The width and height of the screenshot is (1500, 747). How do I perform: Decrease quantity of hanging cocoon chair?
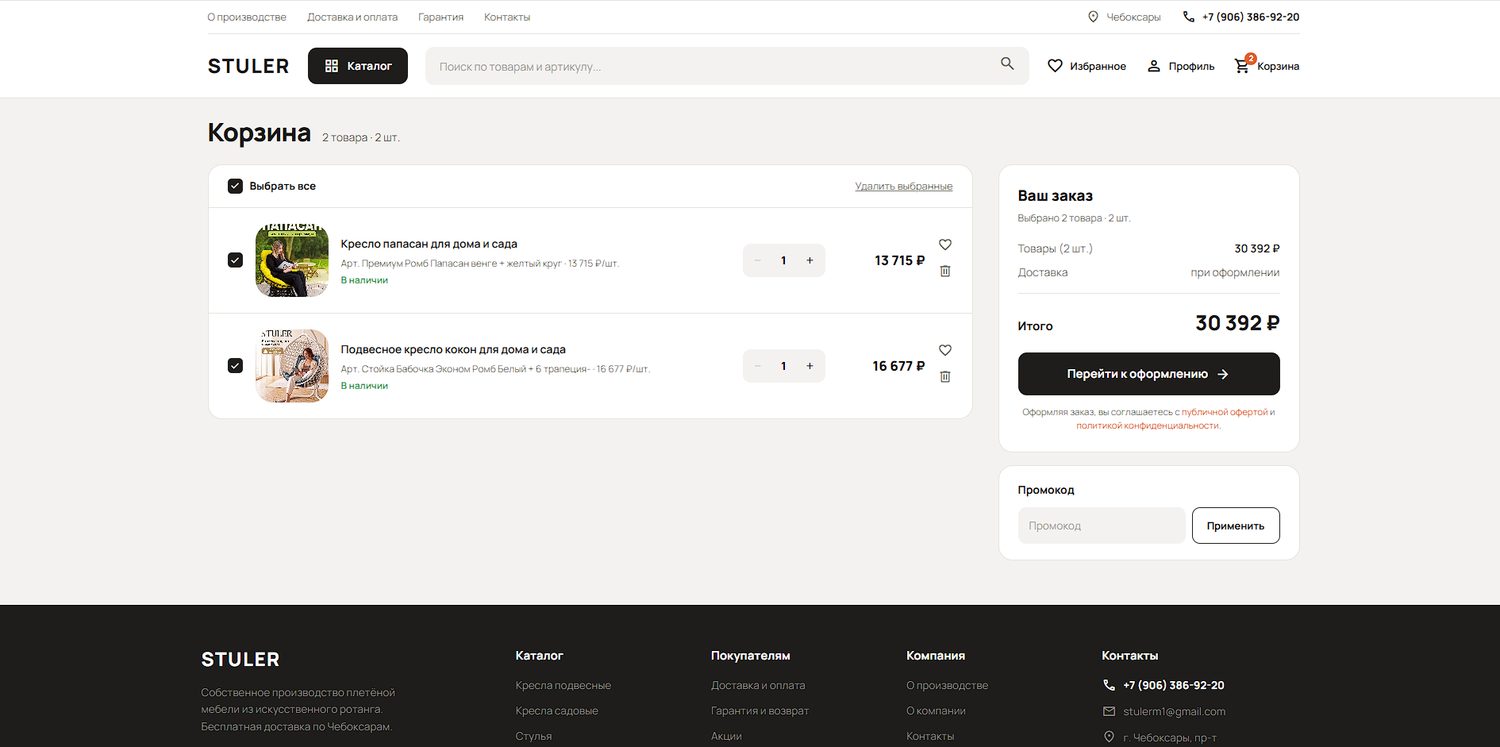(x=758, y=367)
